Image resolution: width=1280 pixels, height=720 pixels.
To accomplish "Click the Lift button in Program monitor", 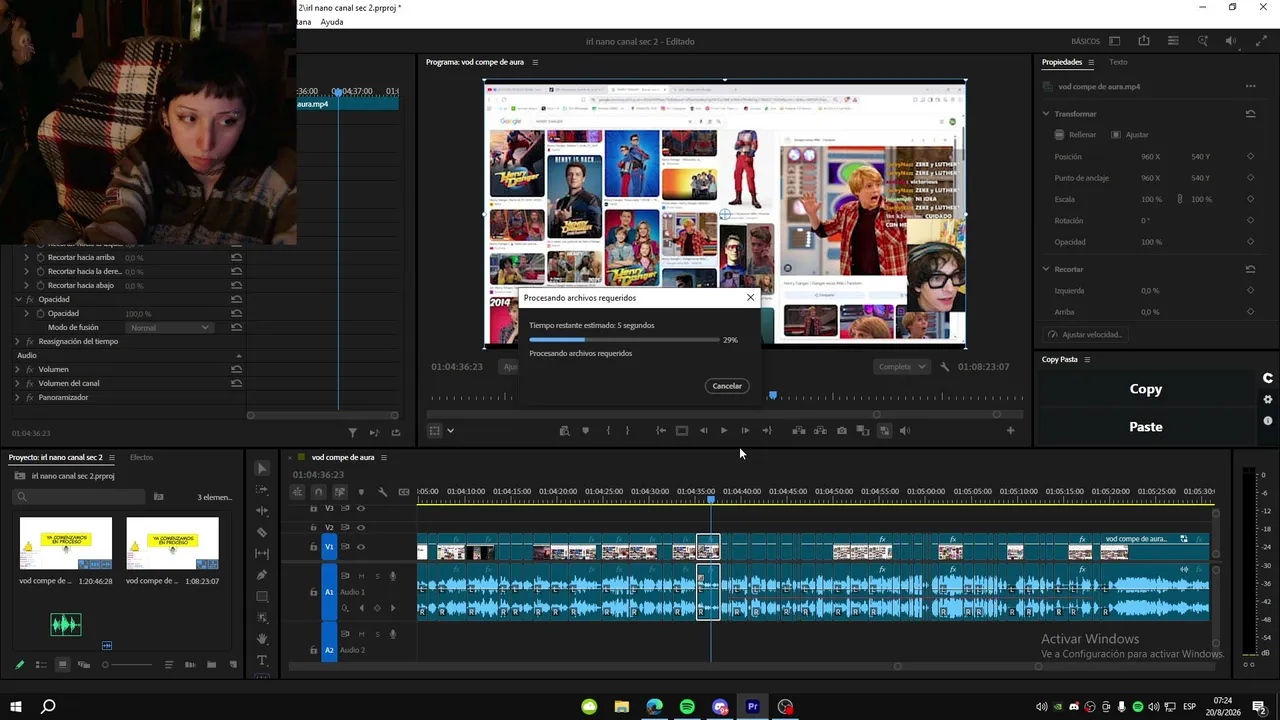I will point(799,431).
